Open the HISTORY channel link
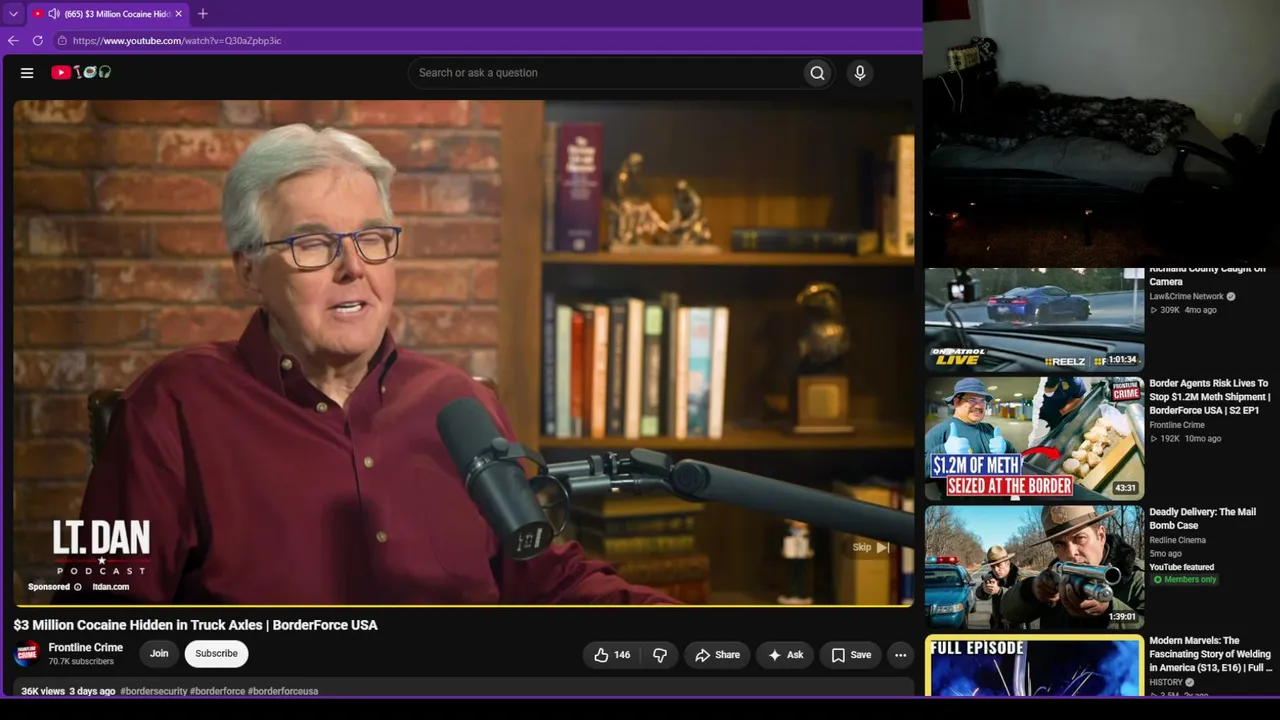 pyautogui.click(x=1166, y=682)
